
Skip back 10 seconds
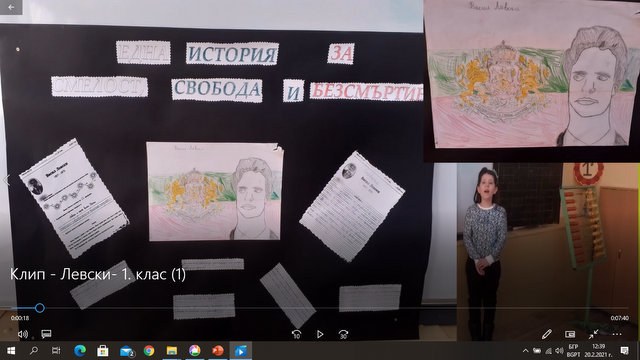pos(297,334)
